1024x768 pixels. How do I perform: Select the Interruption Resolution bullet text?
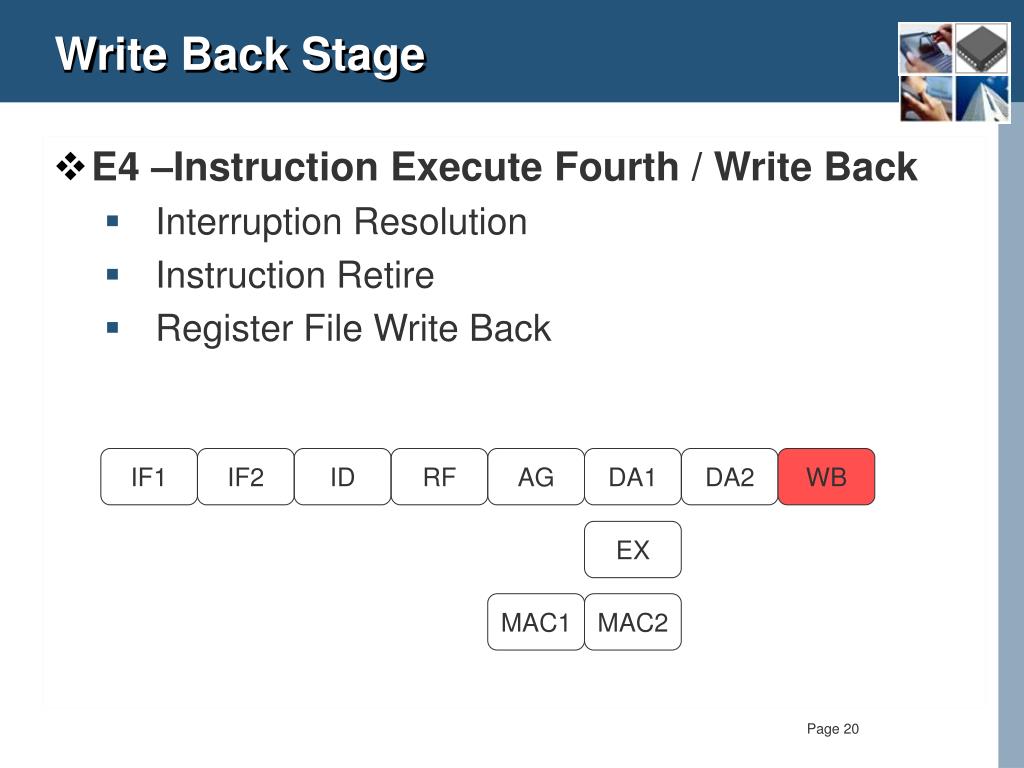tap(342, 222)
